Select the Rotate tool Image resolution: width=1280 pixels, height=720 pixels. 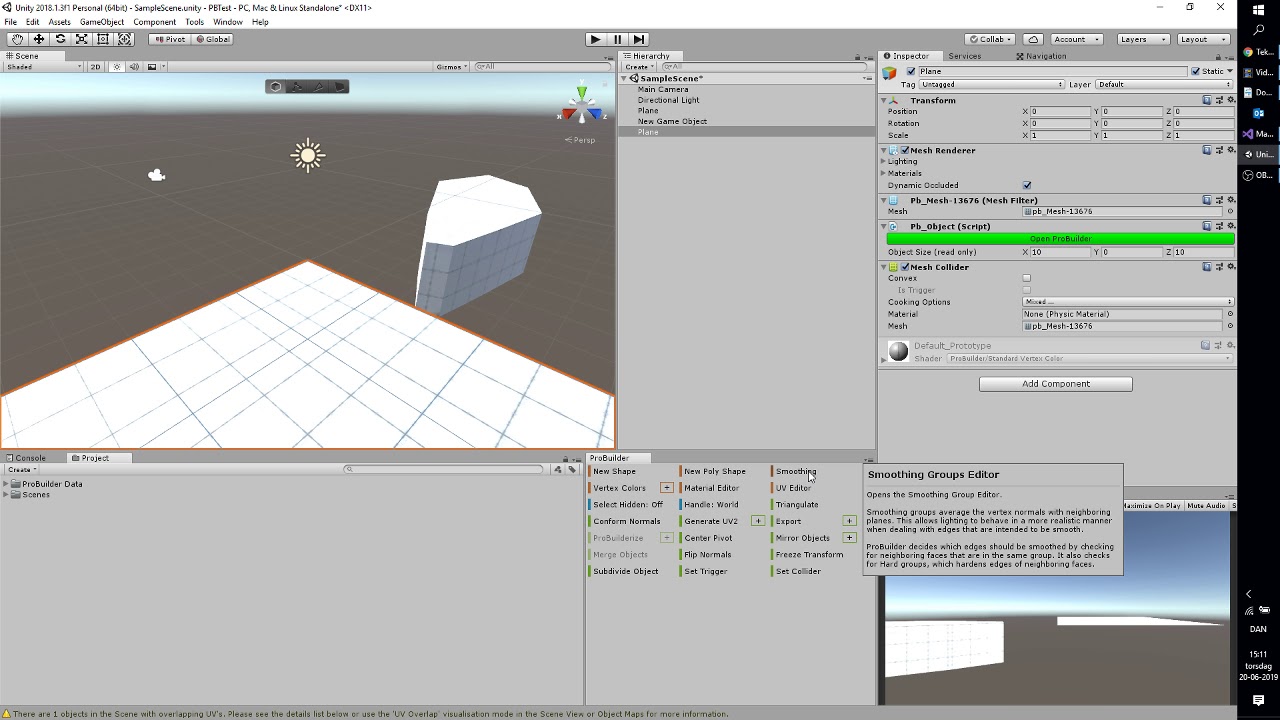(x=60, y=39)
